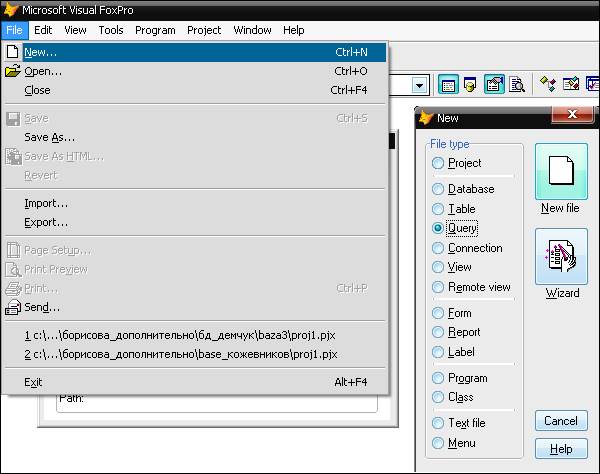This screenshot has width=600, height=474.
Task: Launch the Wizard icon button
Action: click(561, 256)
